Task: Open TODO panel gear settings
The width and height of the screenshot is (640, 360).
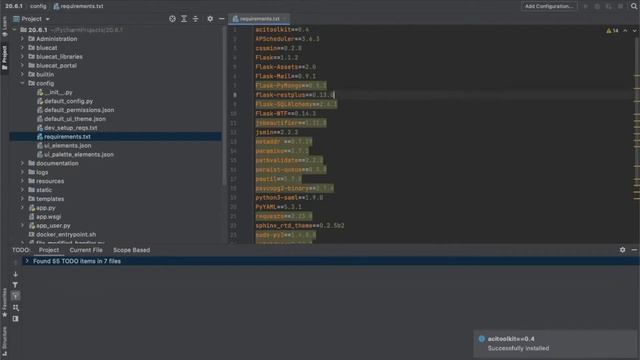Action: pyautogui.click(x=622, y=250)
